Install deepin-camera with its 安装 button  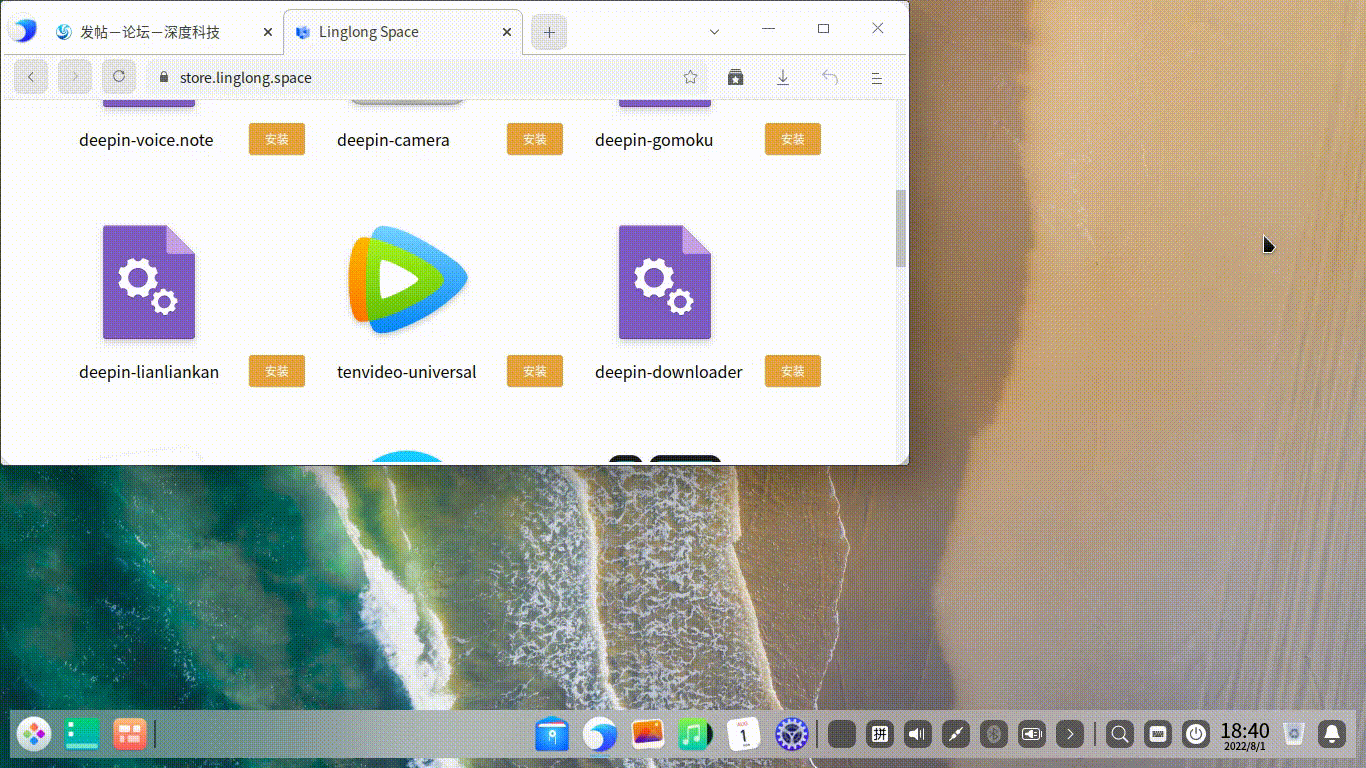coord(535,139)
